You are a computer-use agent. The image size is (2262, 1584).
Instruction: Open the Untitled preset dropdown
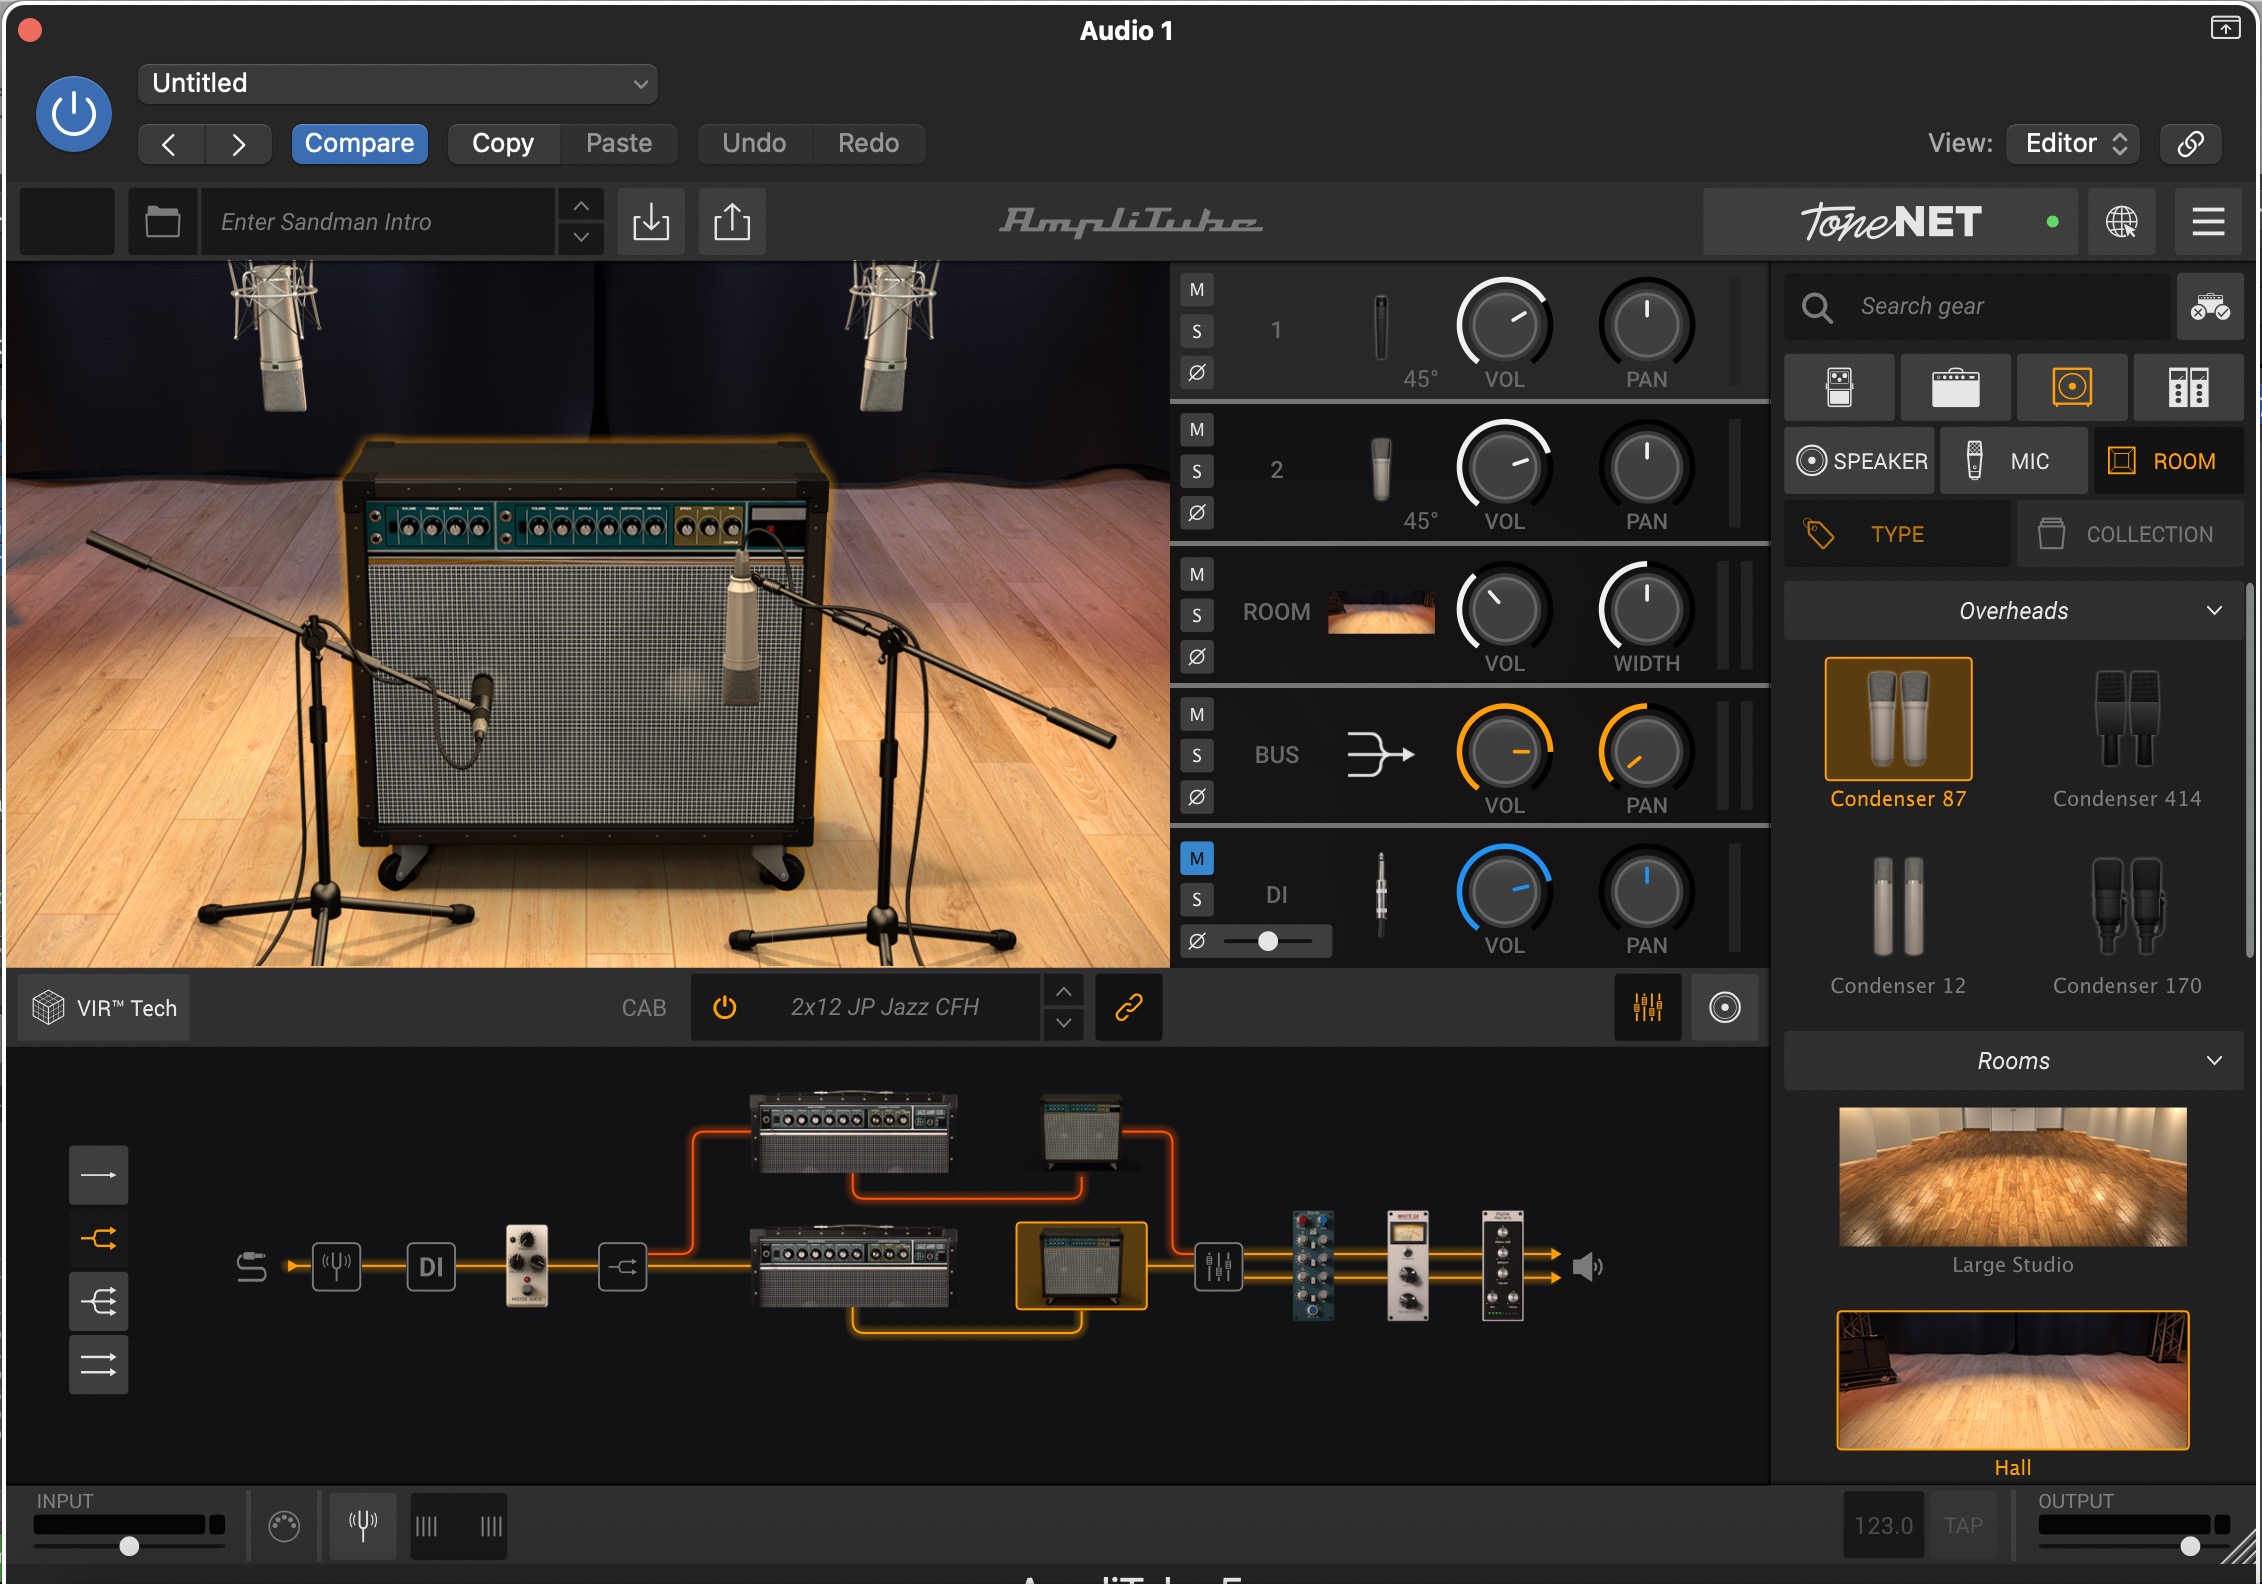click(398, 84)
